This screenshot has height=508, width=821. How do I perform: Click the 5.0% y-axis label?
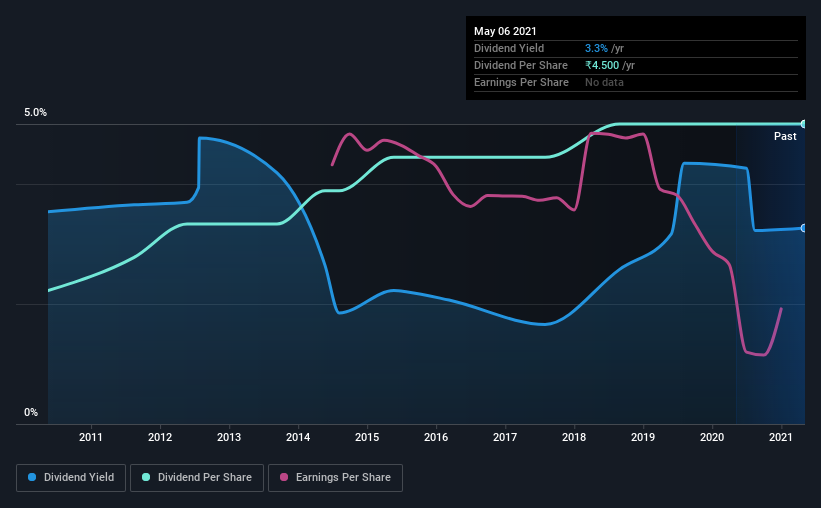click(35, 113)
